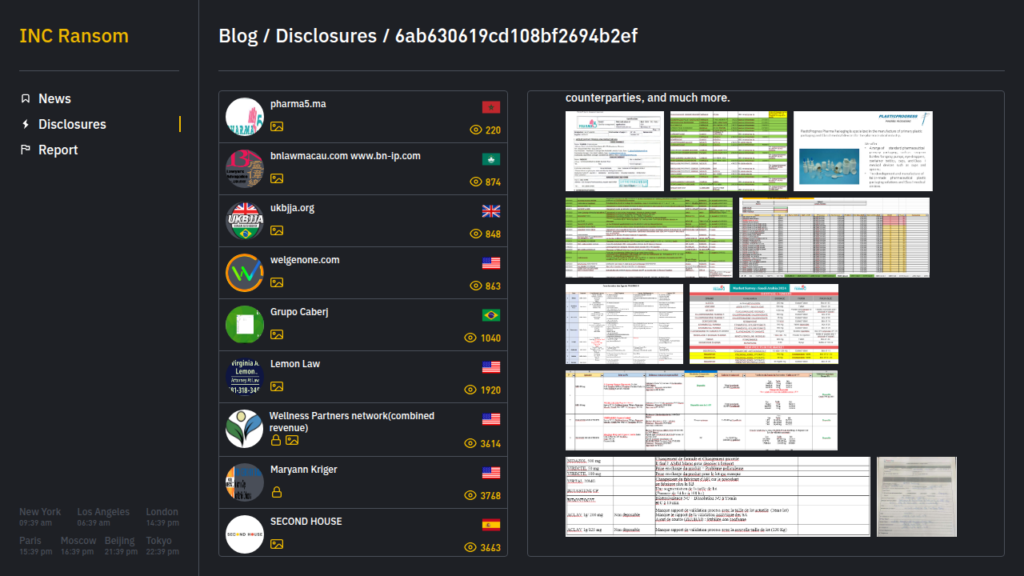1024x576 pixels.
Task: Open the Maryann Kriger disclosure entry
Action: pos(363,483)
